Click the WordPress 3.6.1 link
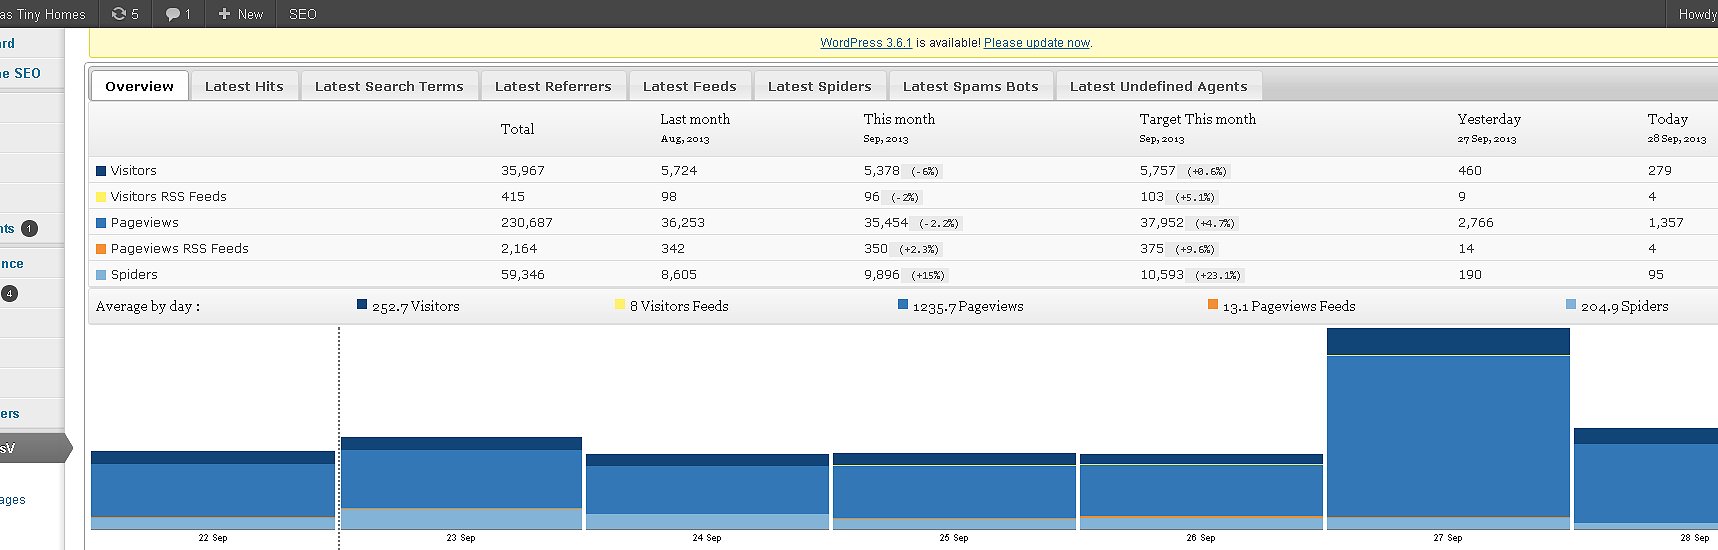 (x=866, y=43)
